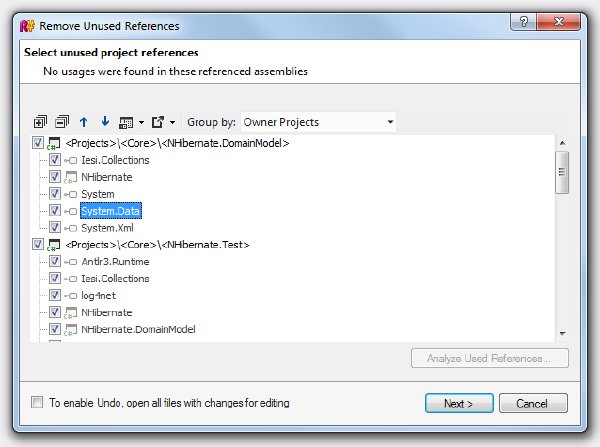Select the Antlr3.Runtime tree row
Image resolution: width=600 pixels, height=447 pixels.
115,262
